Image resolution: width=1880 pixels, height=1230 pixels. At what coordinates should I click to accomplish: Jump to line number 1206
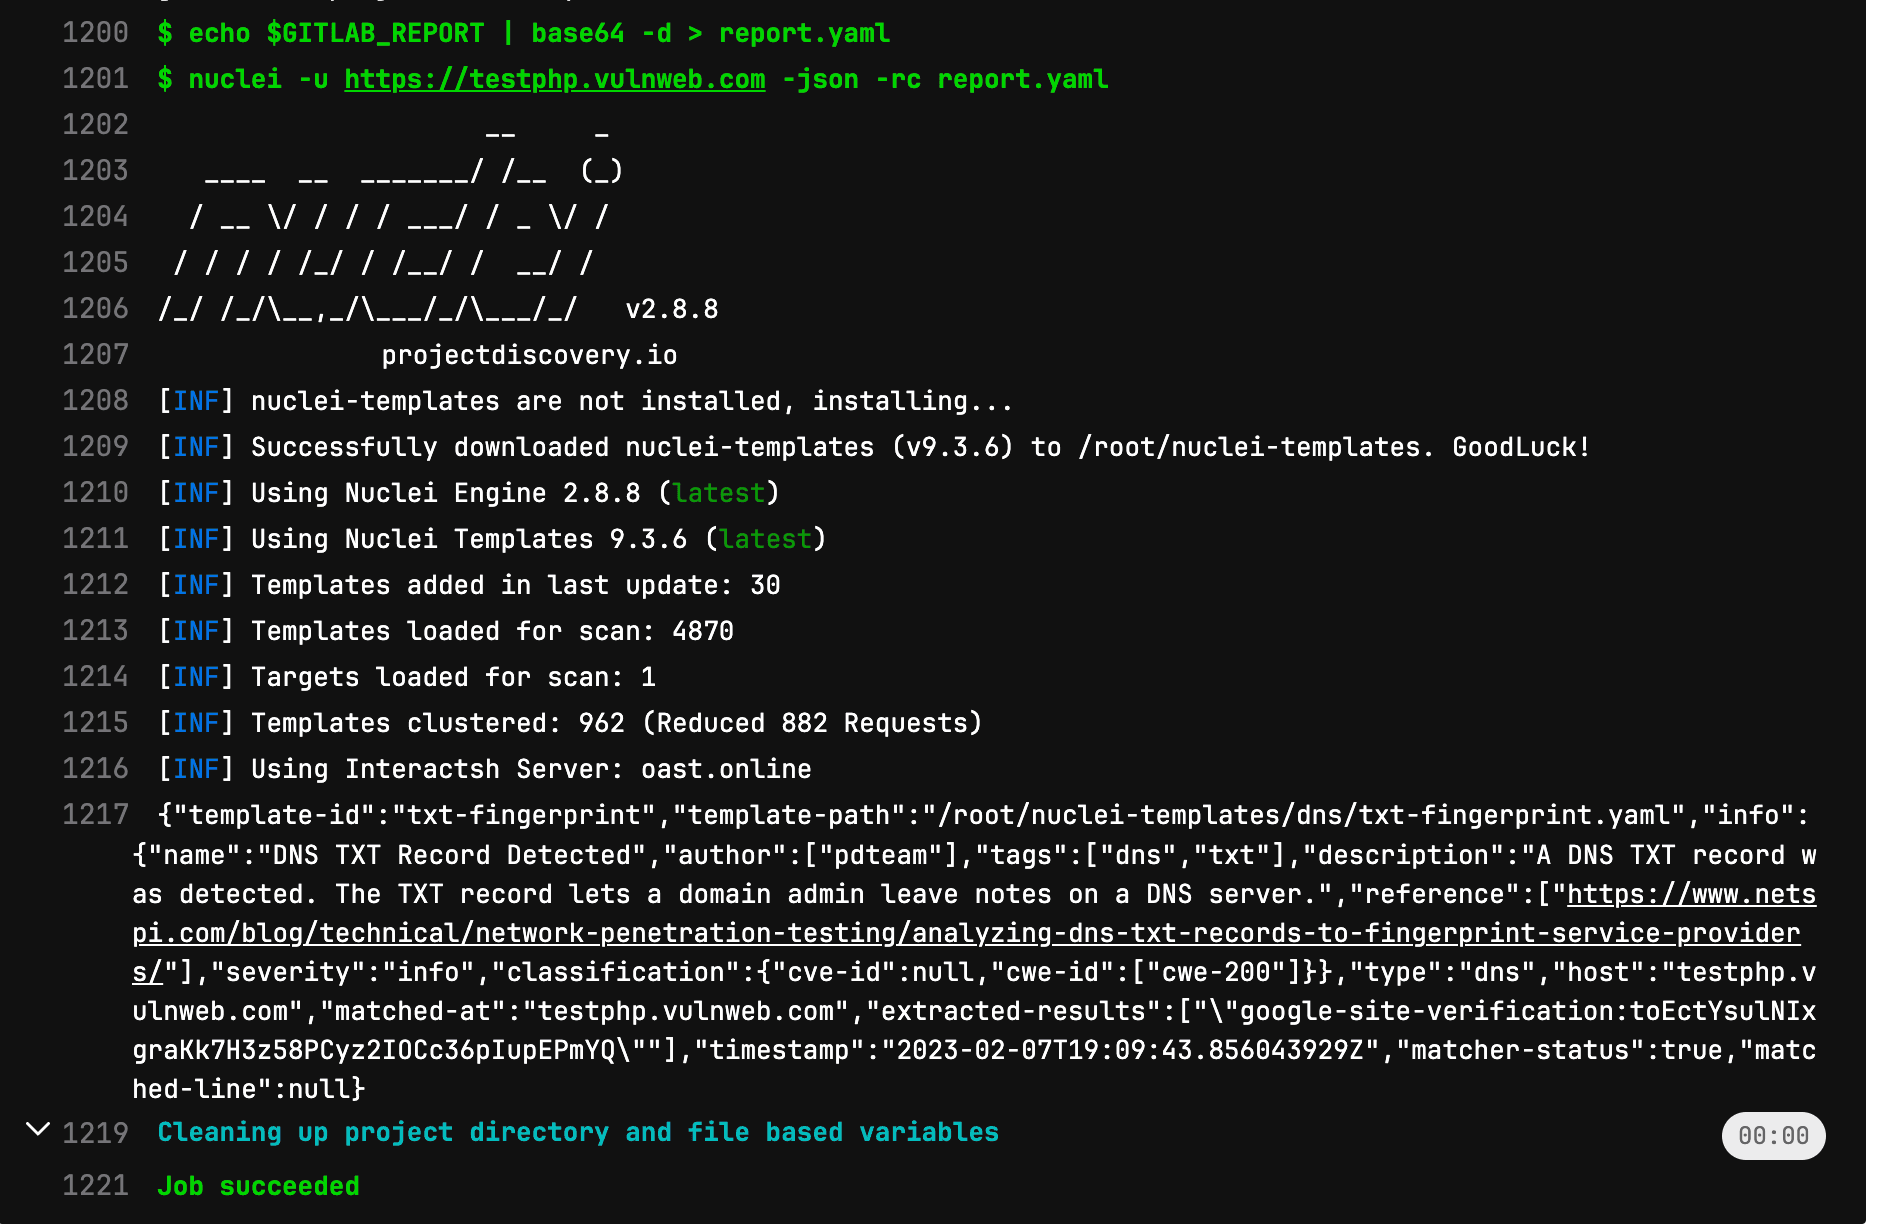point(95,309)
